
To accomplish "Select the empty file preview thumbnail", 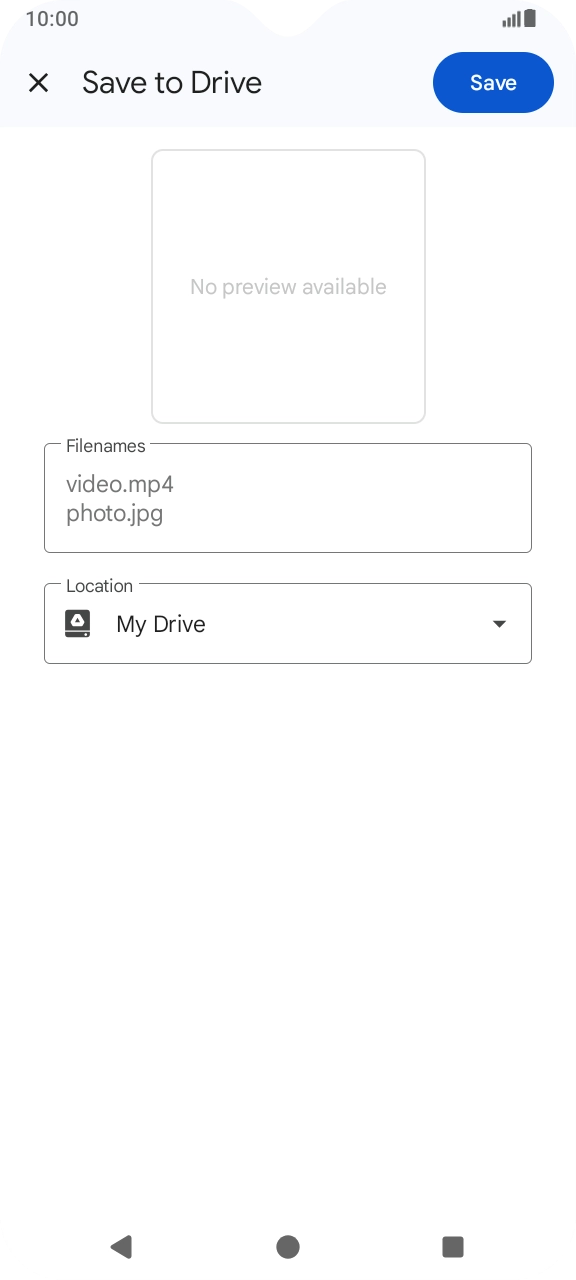I will (288, 287).
